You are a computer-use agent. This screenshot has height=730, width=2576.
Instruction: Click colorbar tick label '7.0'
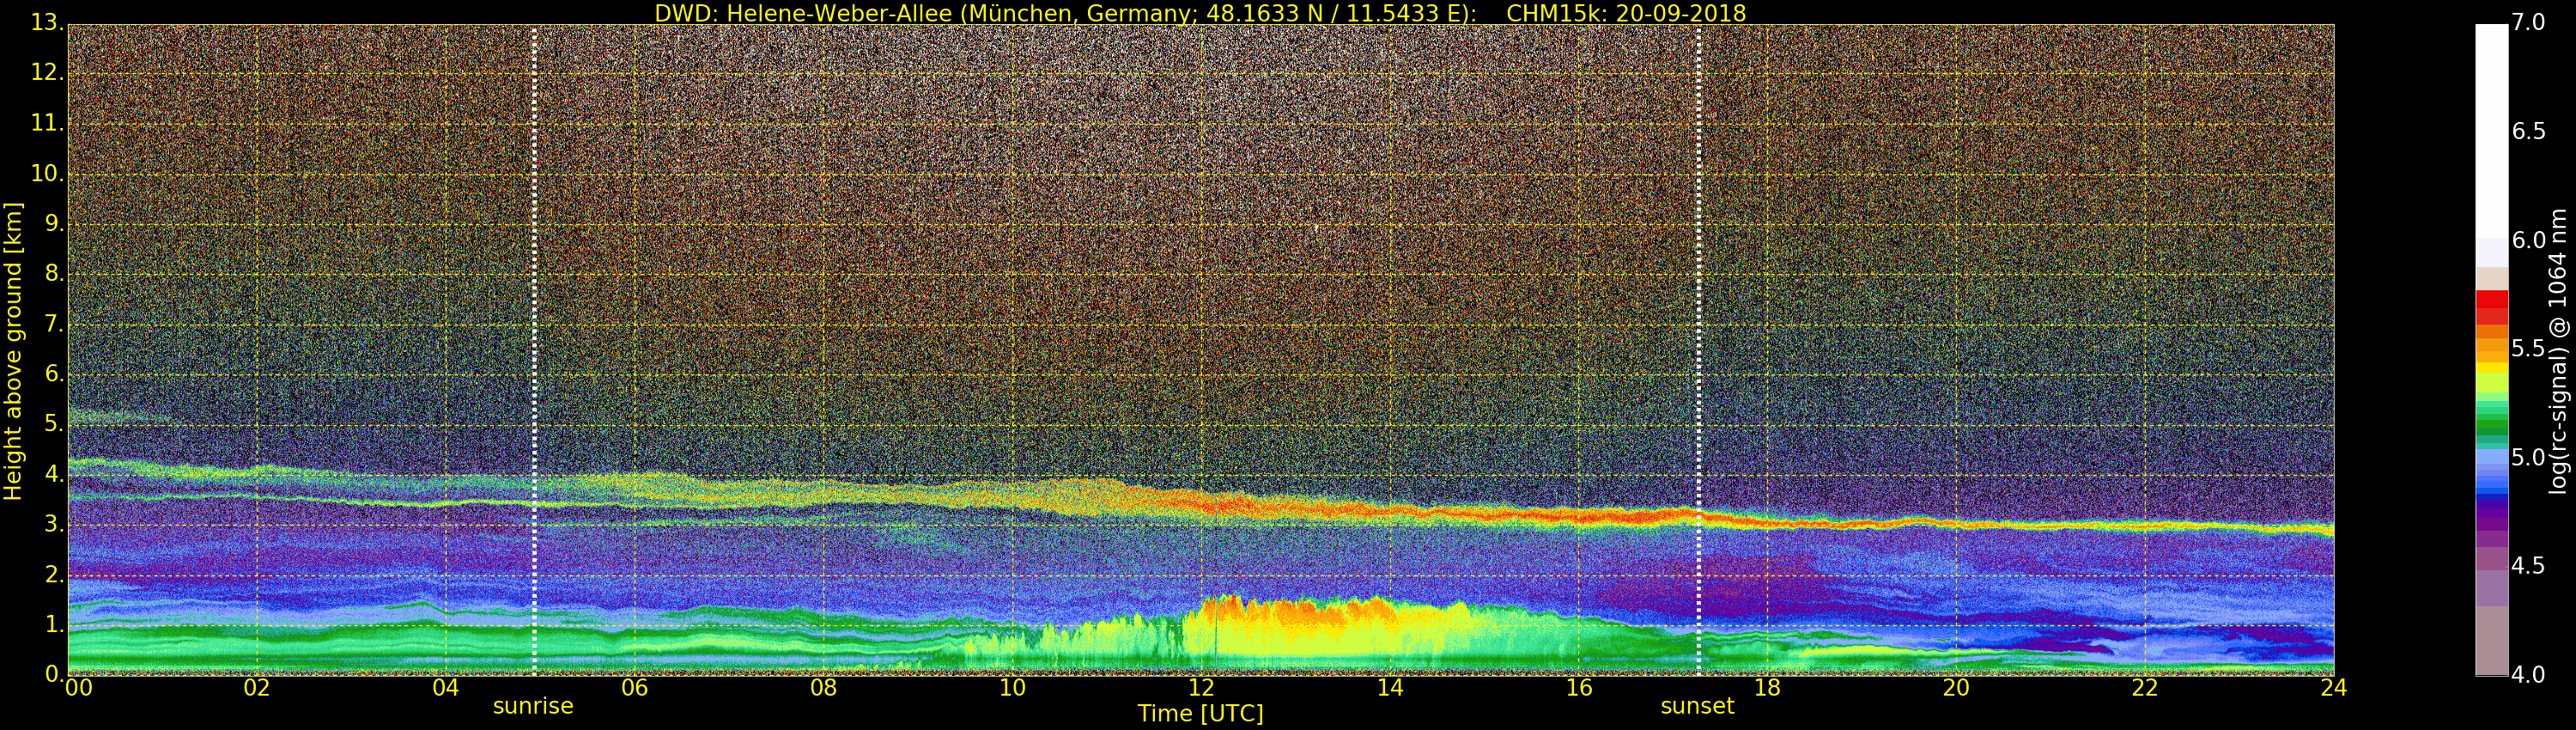point(2528,22)
